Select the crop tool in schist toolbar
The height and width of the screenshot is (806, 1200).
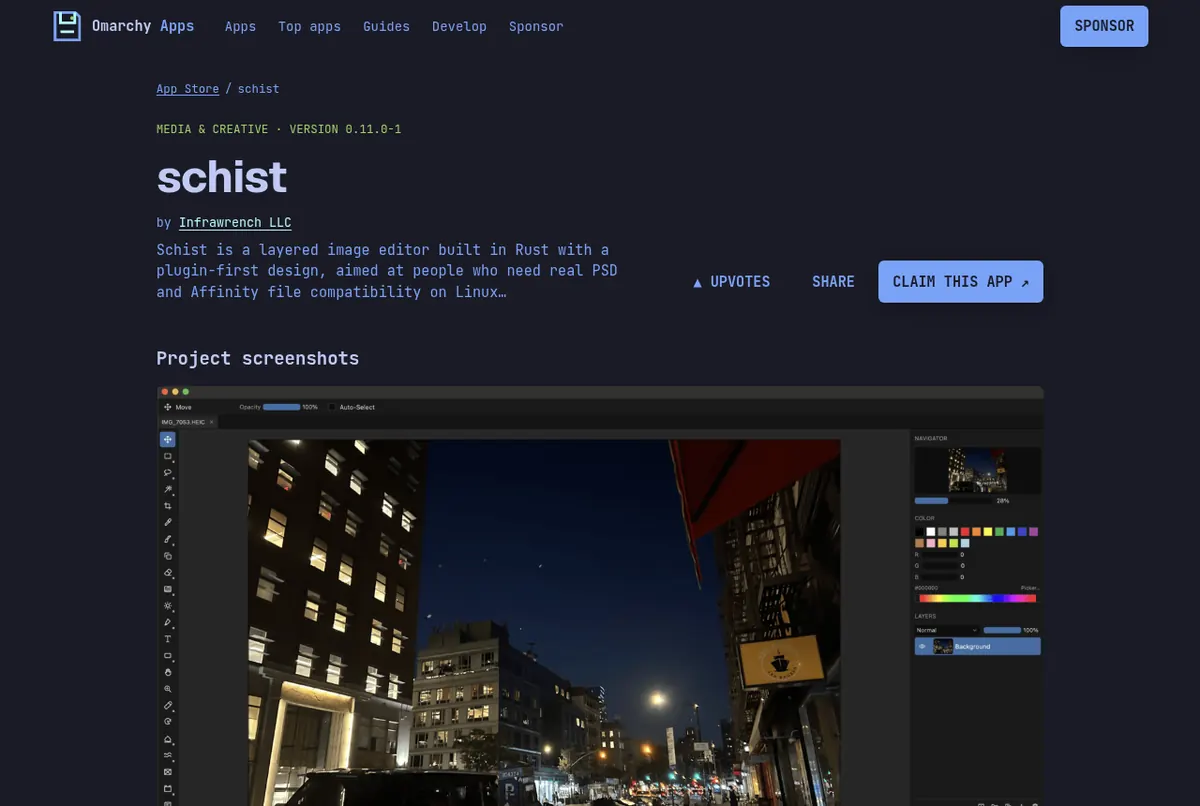[x=168, y=506]
